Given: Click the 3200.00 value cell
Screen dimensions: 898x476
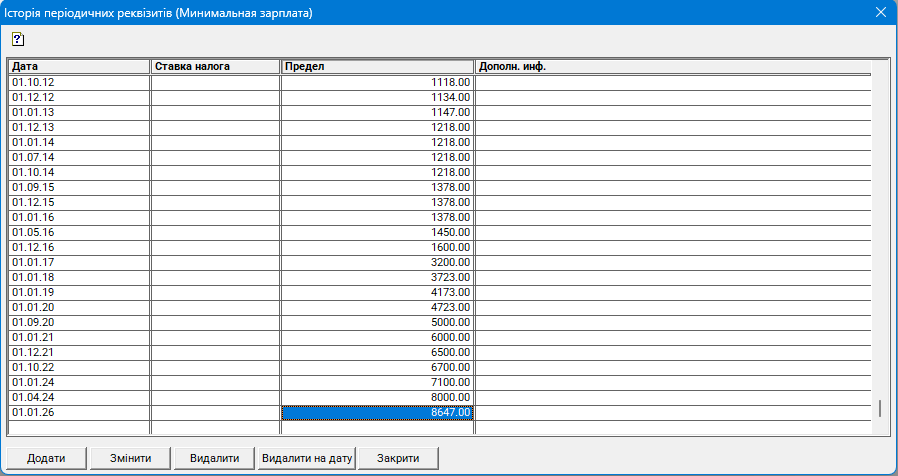Looking at the screenshot, I should pyautogui.click(x=376, y=262).
